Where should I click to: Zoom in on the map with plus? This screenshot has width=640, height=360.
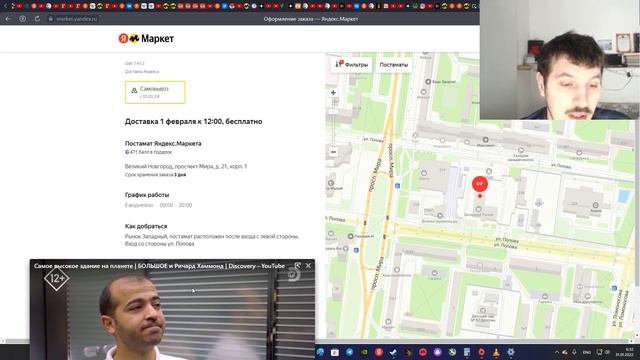[x=333, y=93]
